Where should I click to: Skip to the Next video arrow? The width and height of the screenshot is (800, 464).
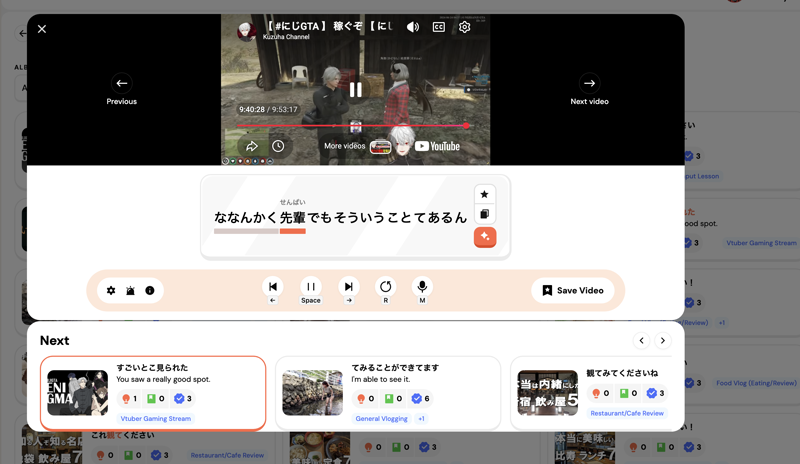(589, 83)
